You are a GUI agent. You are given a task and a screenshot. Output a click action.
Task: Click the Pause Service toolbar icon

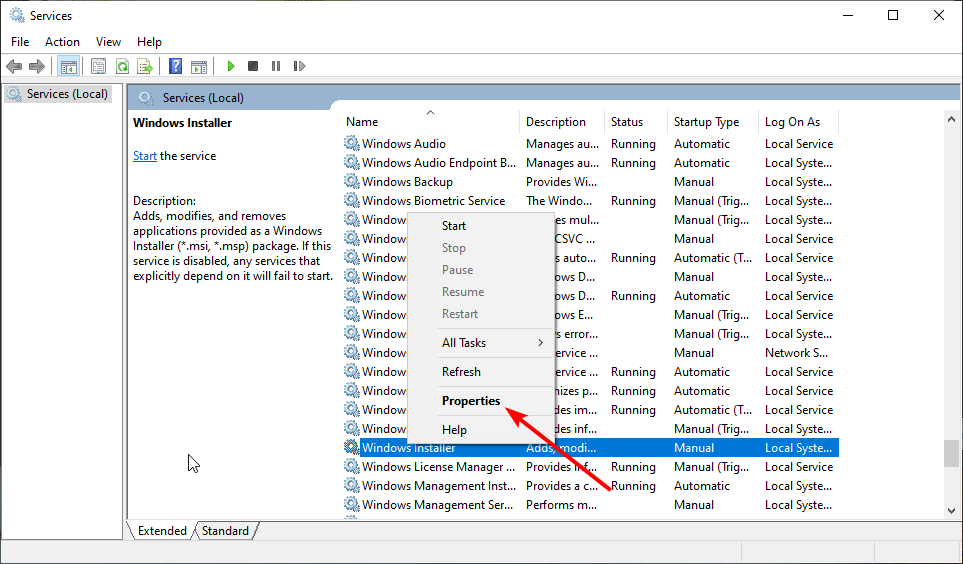tap(276, 67)
